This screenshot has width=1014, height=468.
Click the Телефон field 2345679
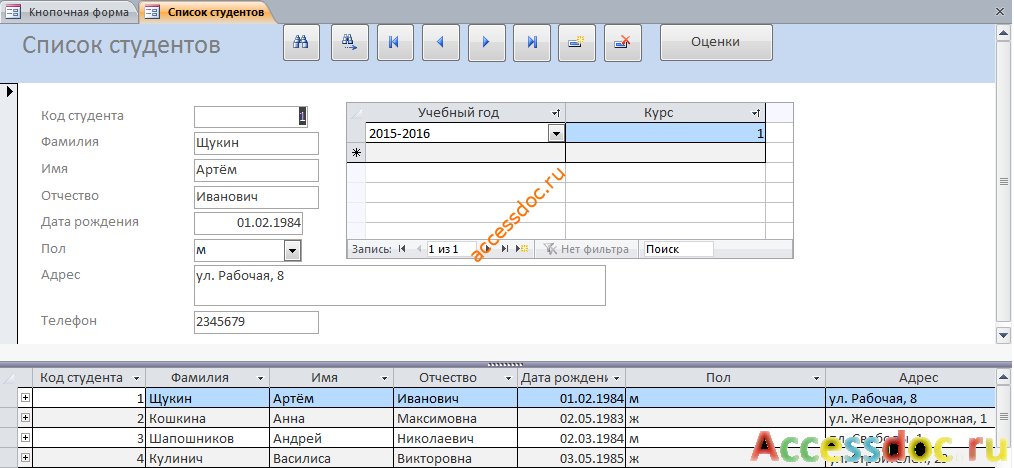pyautogui.click(x=256, y=322)
